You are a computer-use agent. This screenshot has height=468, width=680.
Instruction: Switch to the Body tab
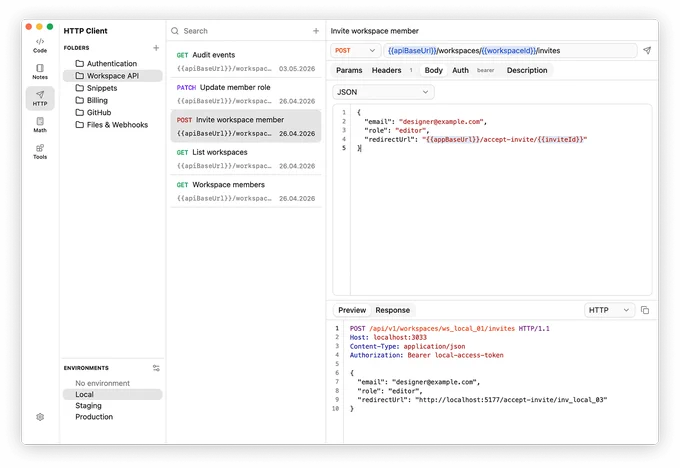point(433,70)
